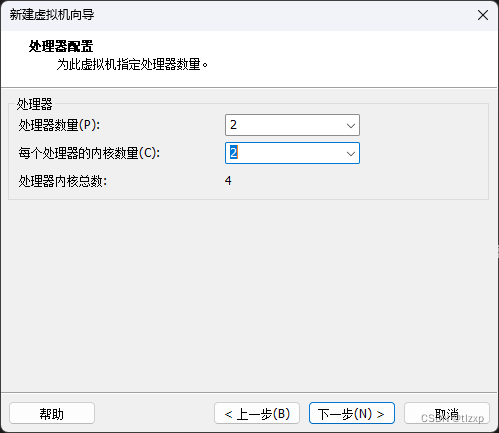Screen dimensions: 499x433
Task: Expand 每个处理器的内核数量 dropdown arrow
Action: (351, 154)
